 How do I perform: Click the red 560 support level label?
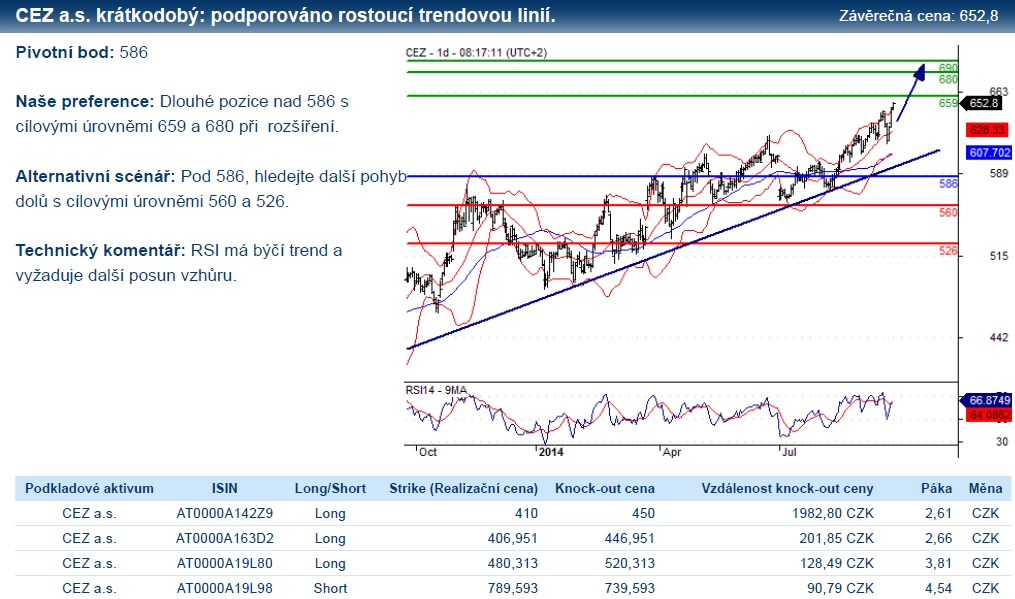pyautogui.click(x=948, y=212)
